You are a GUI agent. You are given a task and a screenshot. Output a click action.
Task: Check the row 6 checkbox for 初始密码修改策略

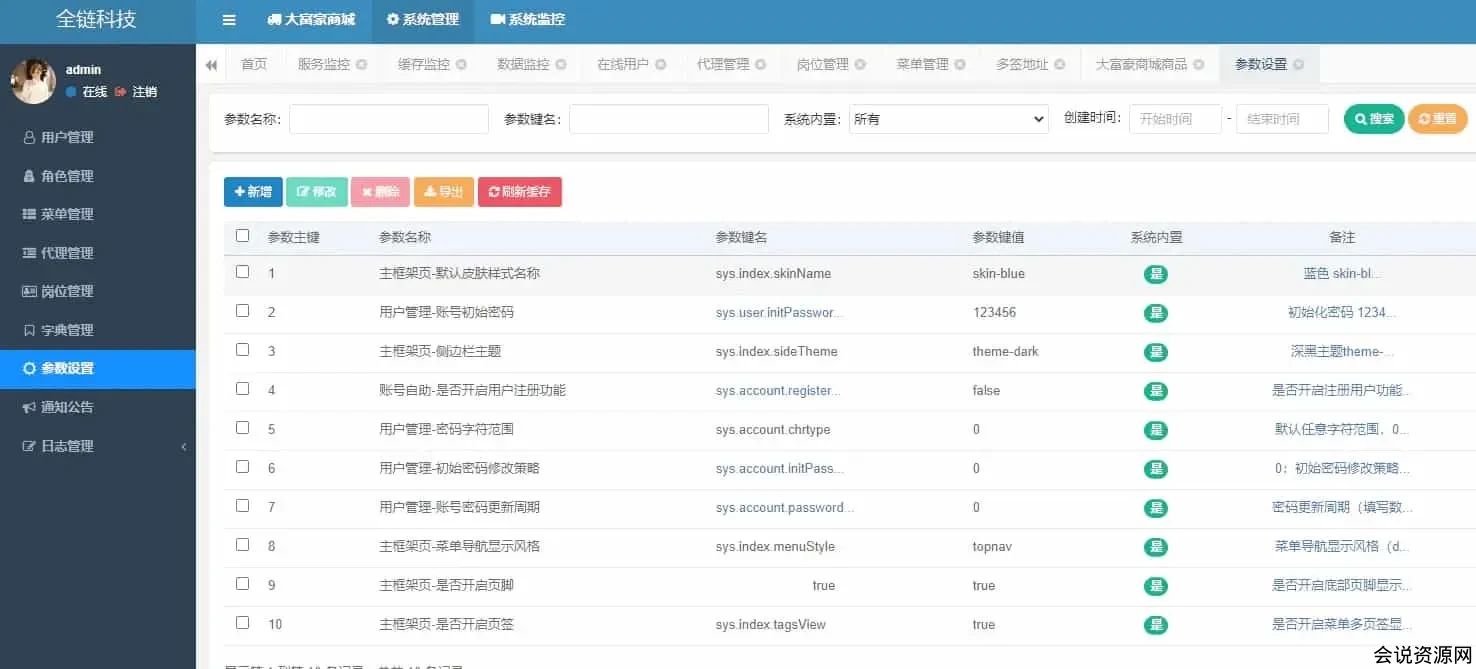coord(242,467)
